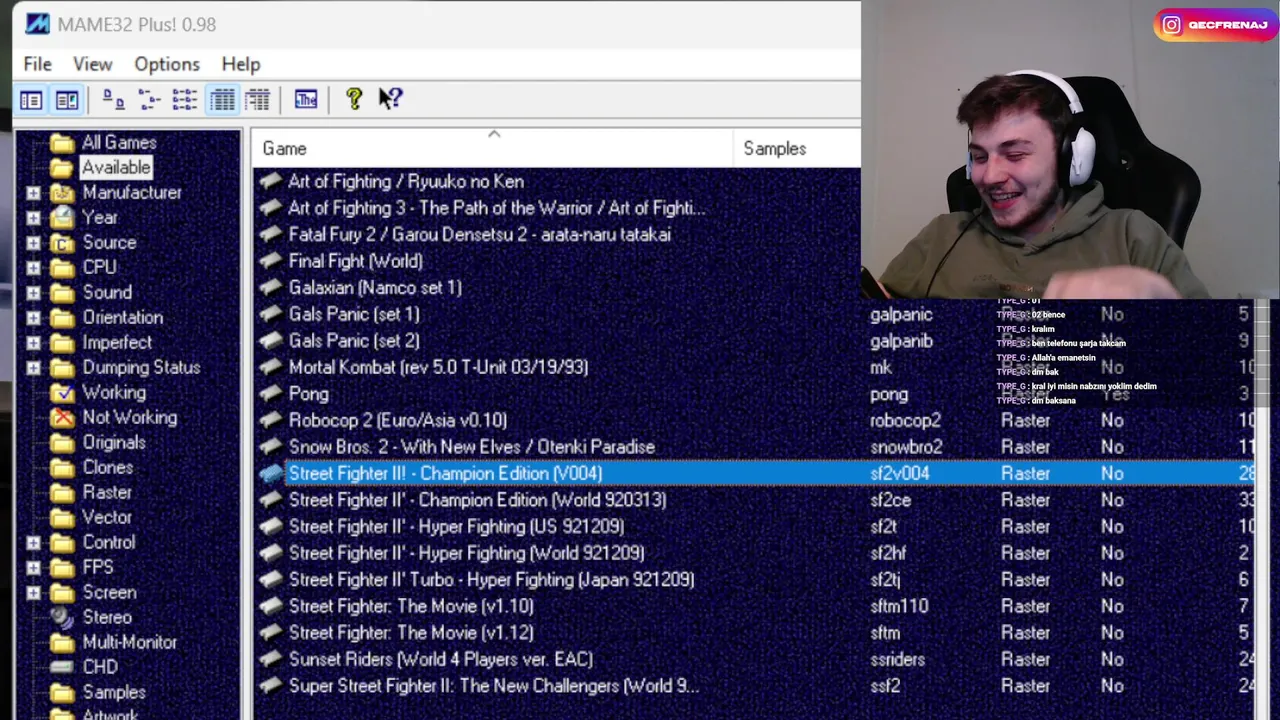
Task: Select Fatal Fury 2 / Garou Densetsu 2
Action: (x=479, y=235)
